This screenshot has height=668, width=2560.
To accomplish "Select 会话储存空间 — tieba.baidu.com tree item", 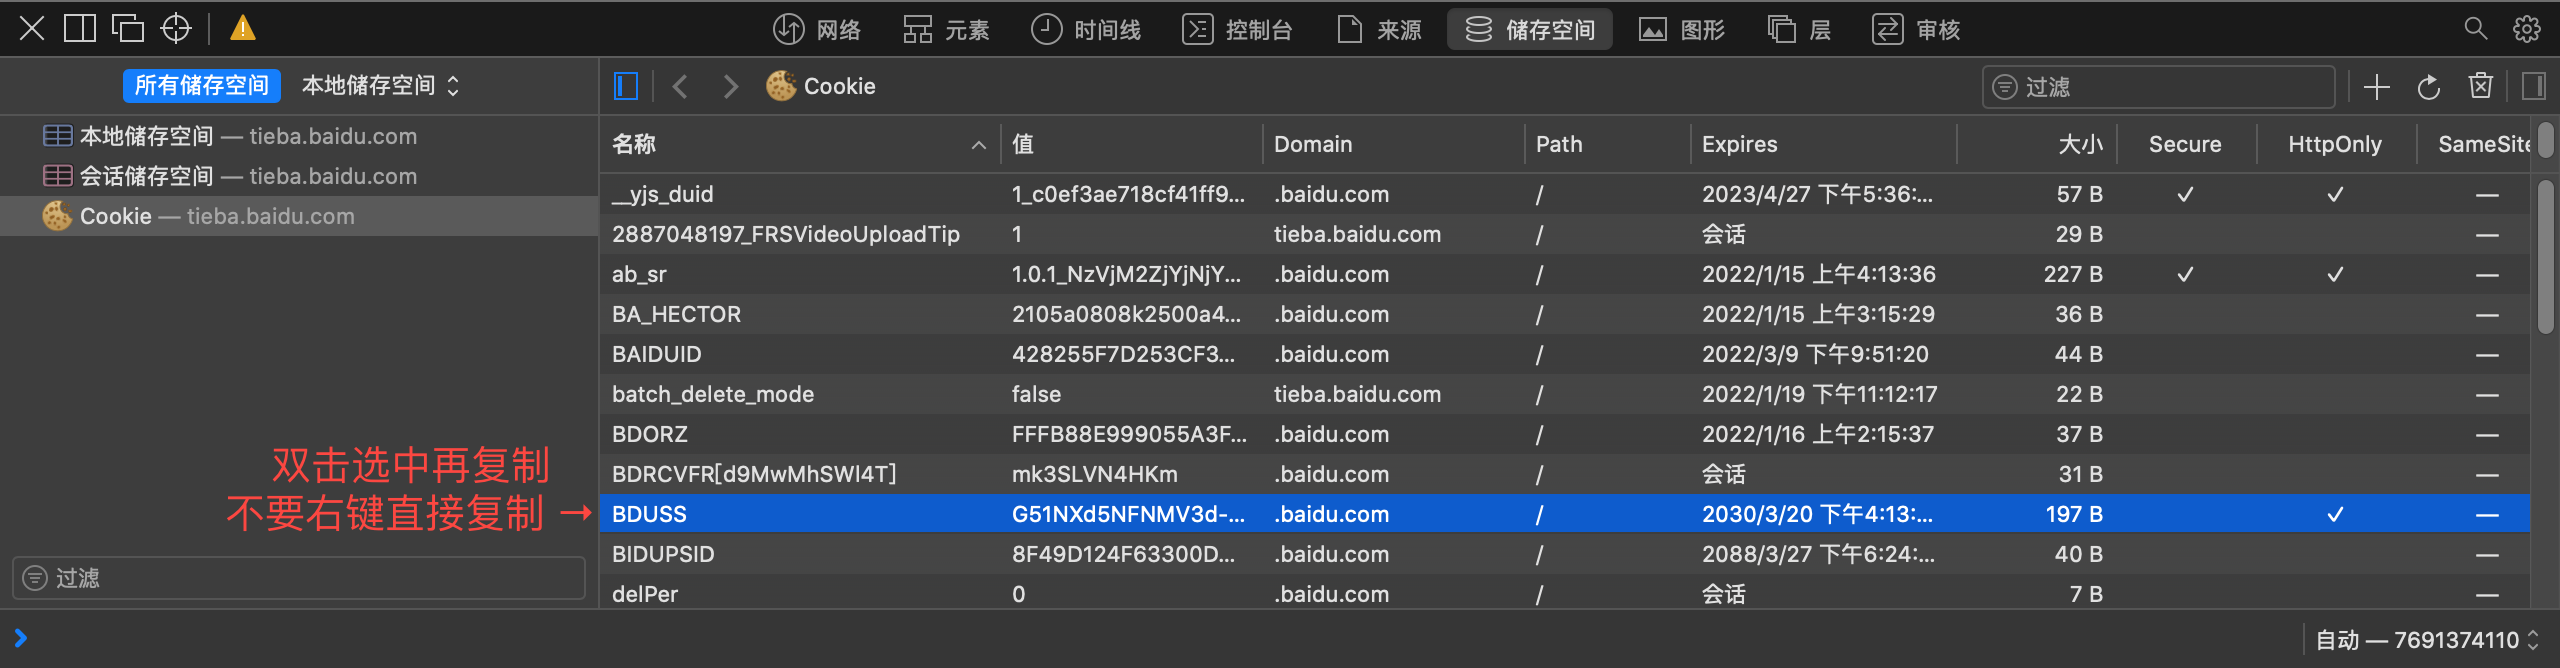I will point(299,176).
